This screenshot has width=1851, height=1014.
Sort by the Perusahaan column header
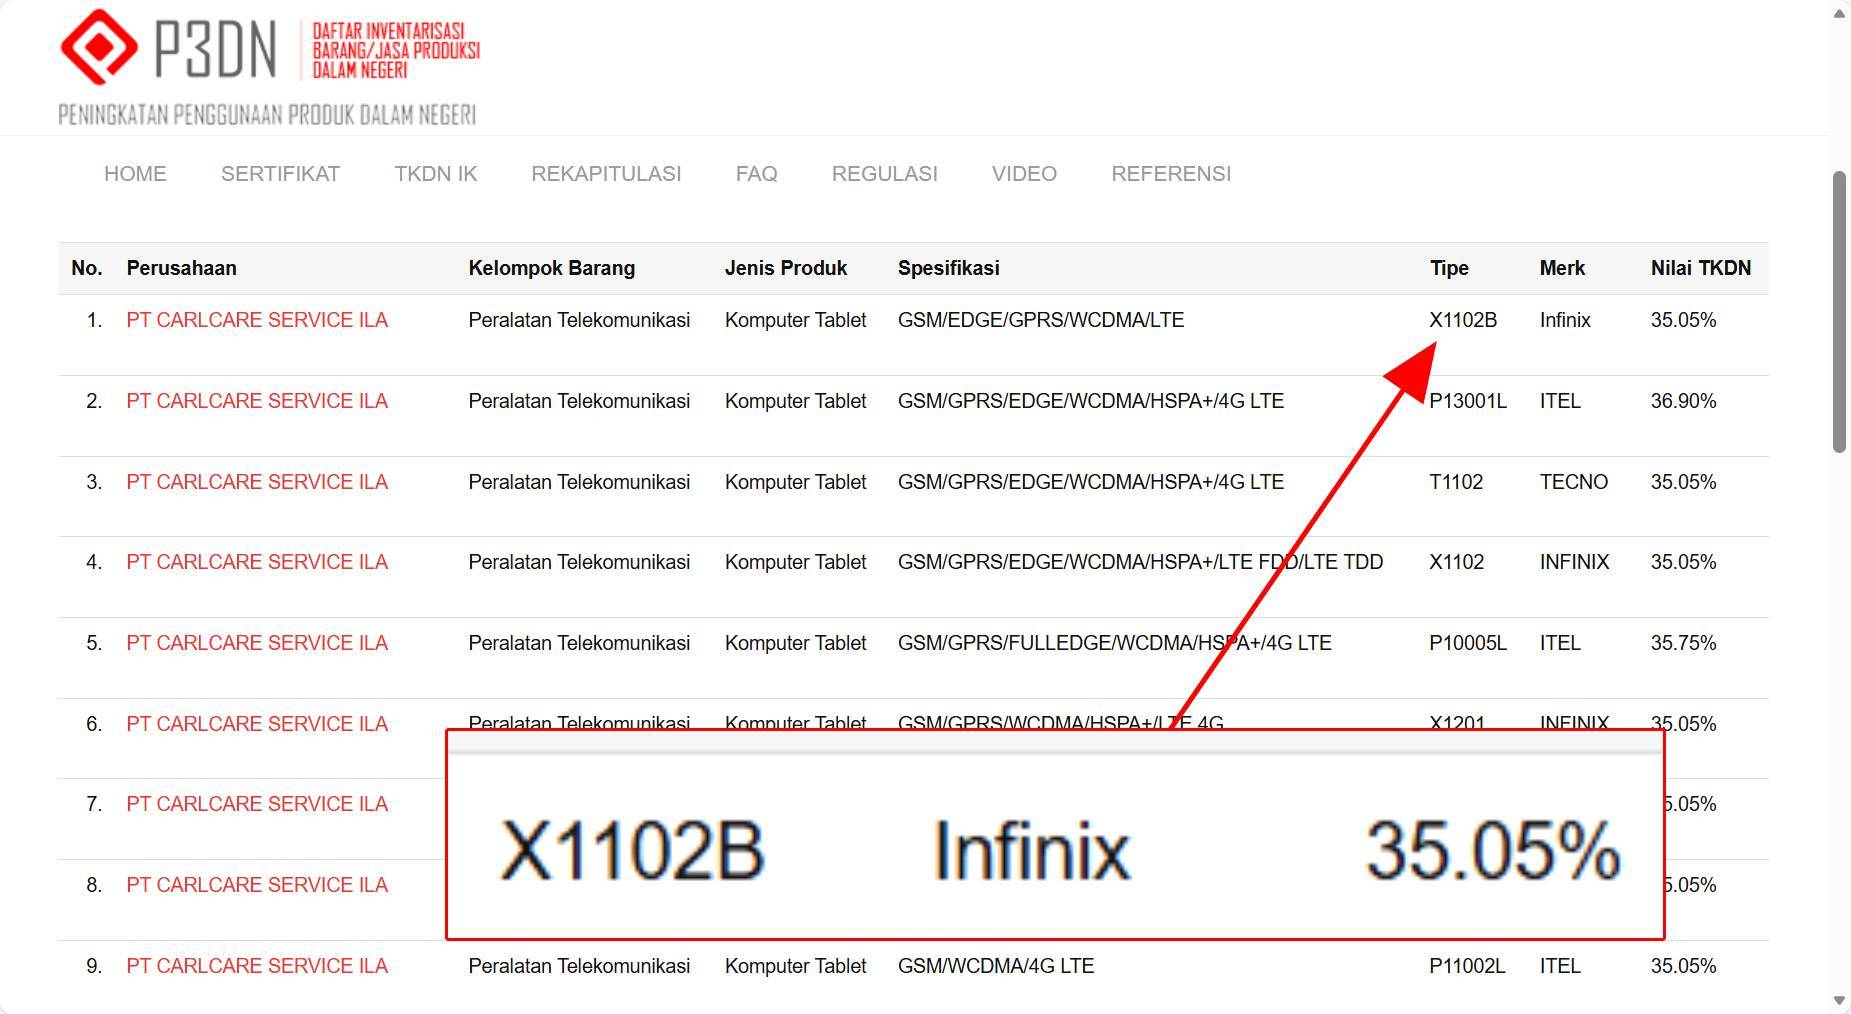181,268
